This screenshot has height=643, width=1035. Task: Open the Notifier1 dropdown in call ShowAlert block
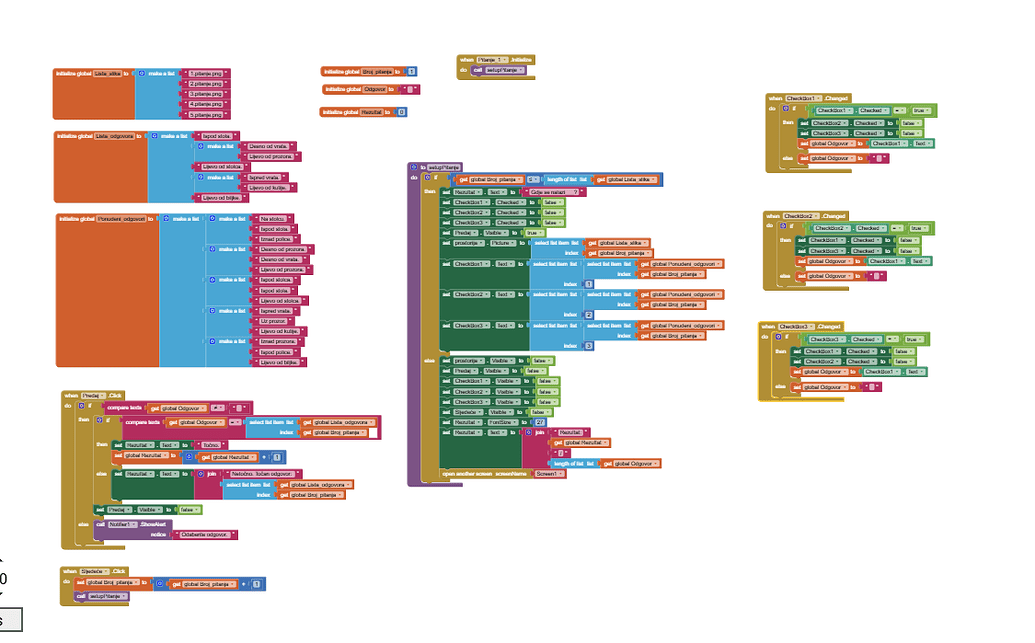[x=122, y=524]
